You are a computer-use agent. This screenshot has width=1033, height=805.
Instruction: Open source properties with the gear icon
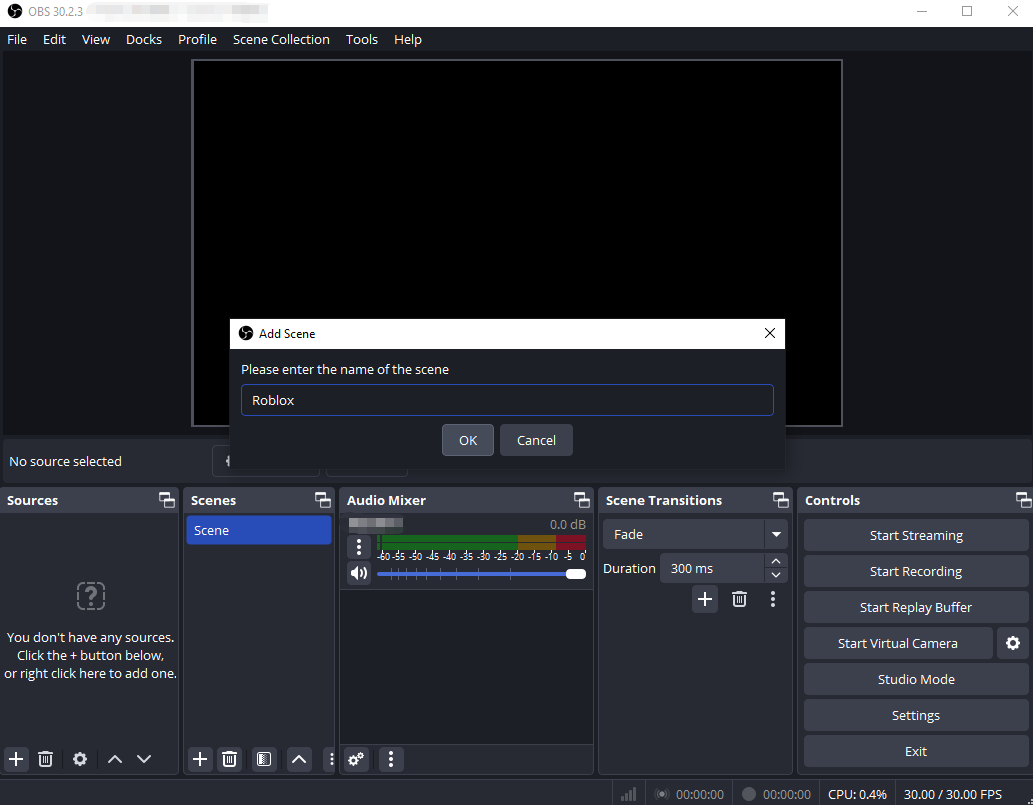pos(79,759)
